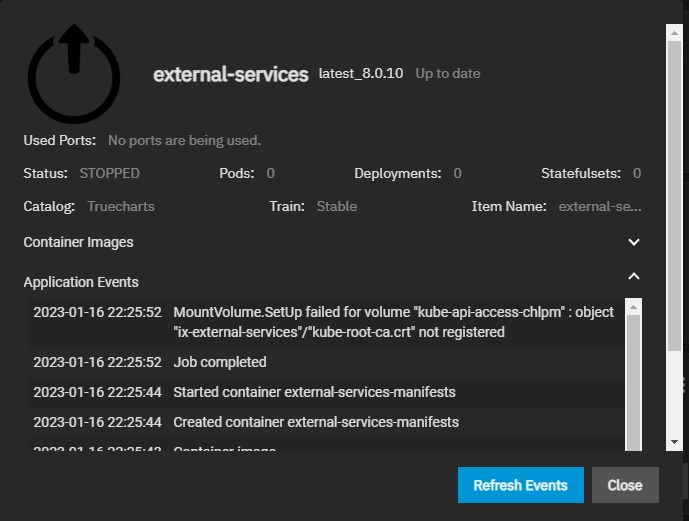This screenshot has height=521, width=689.
Task: Click the truncated Item Name value
Action: point(599,207)
